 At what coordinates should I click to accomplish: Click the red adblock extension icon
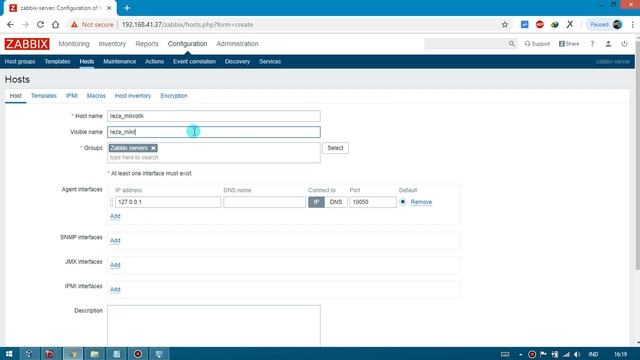[x=540, y=24]
